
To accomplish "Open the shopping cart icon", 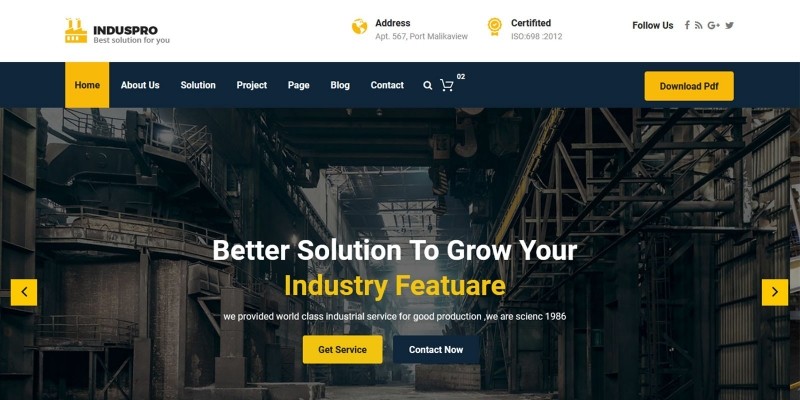I will (446, 85).
